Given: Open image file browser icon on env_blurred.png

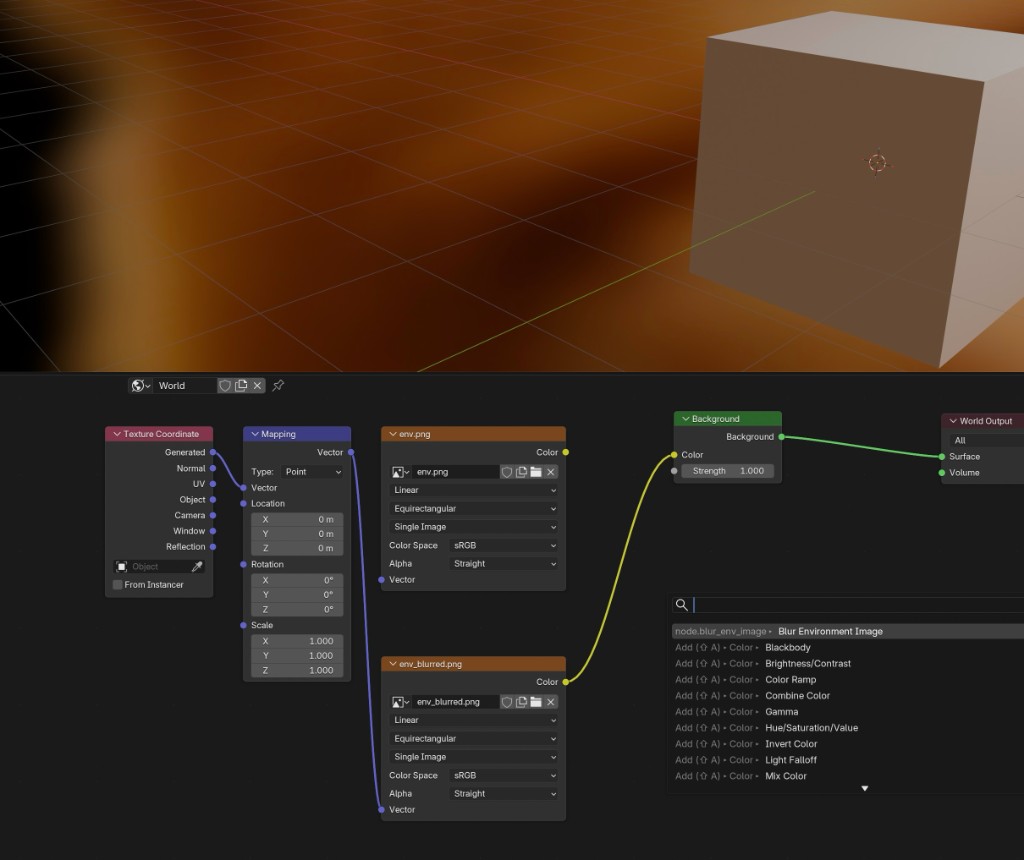Looking at the screenshot, I should click(x=536, y=701).
